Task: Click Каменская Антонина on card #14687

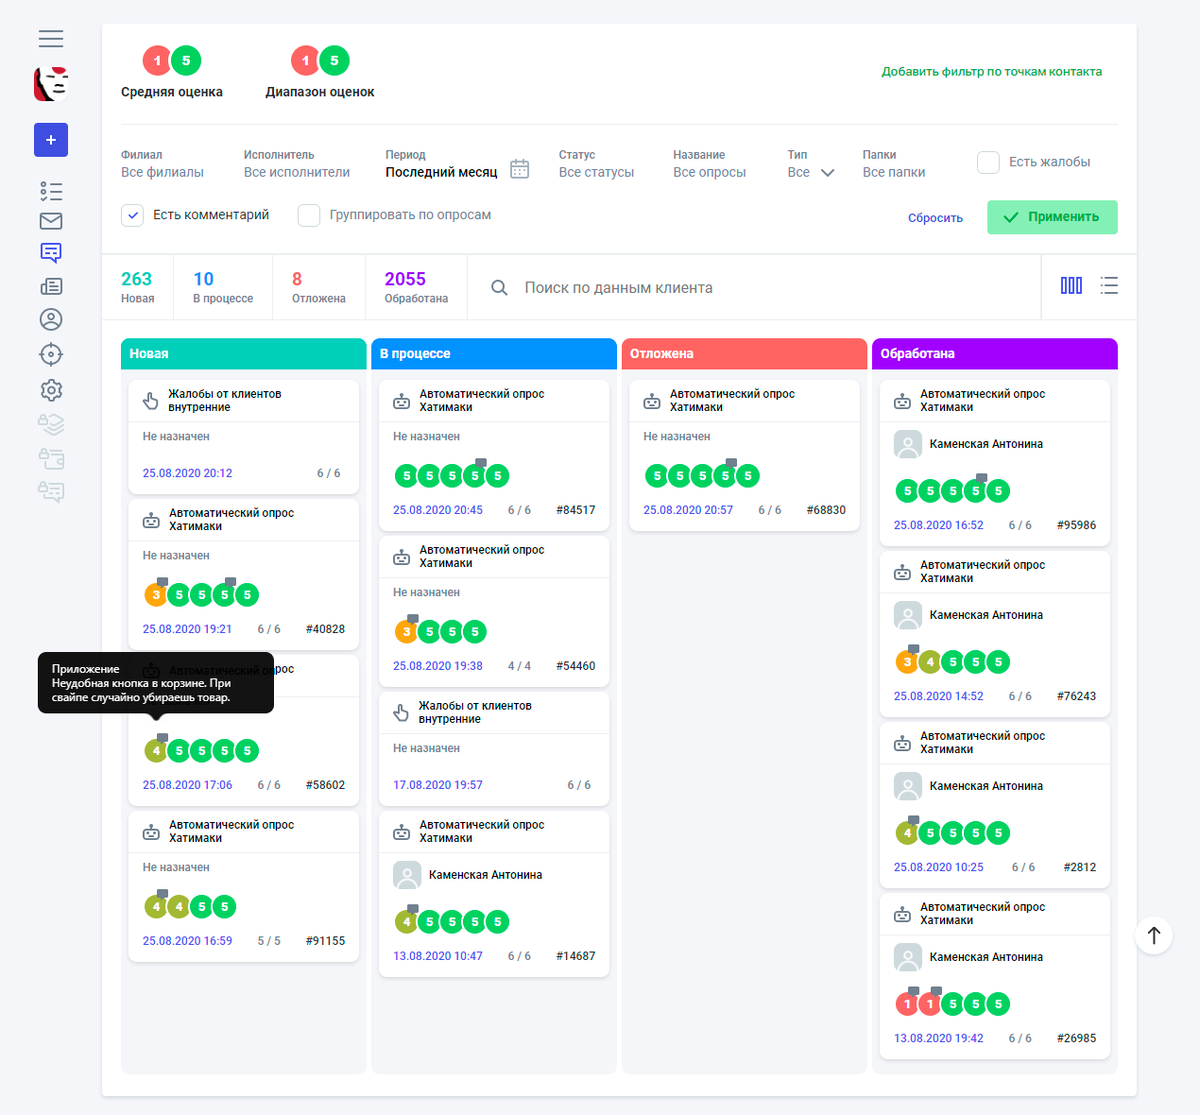Action: click(485, 875)
